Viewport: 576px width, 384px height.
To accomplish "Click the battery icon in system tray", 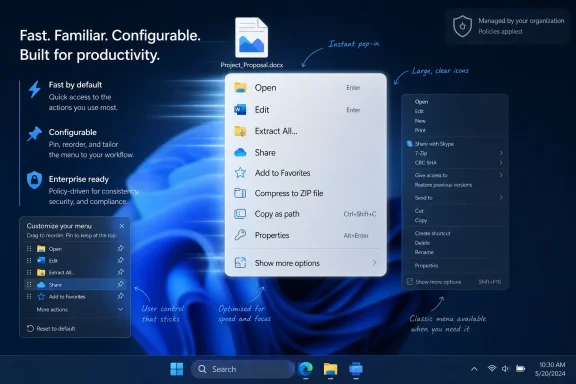I will click(520, 368).
